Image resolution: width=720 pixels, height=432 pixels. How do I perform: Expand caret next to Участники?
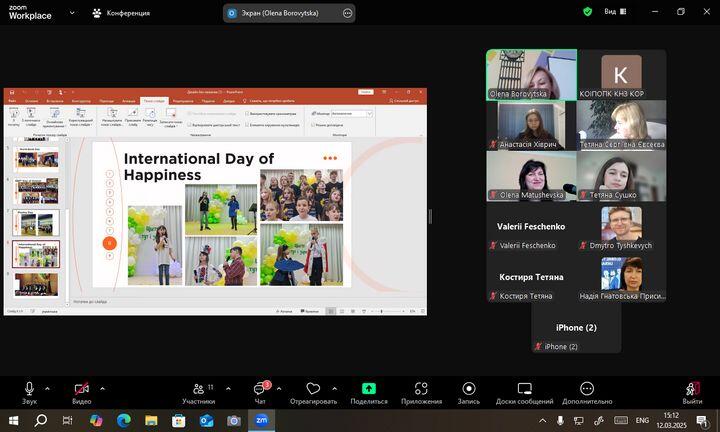(x=228, y=389)
